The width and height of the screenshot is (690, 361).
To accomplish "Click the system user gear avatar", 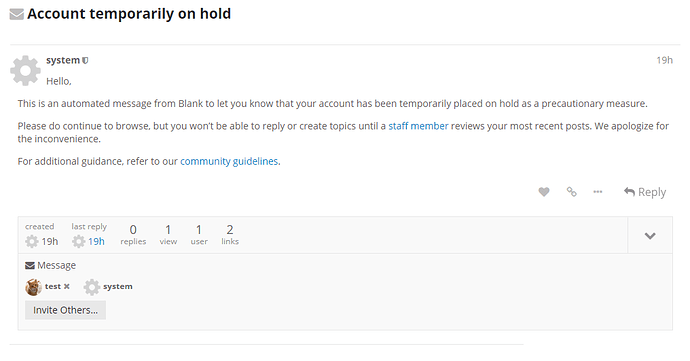I will coord(26,70).
